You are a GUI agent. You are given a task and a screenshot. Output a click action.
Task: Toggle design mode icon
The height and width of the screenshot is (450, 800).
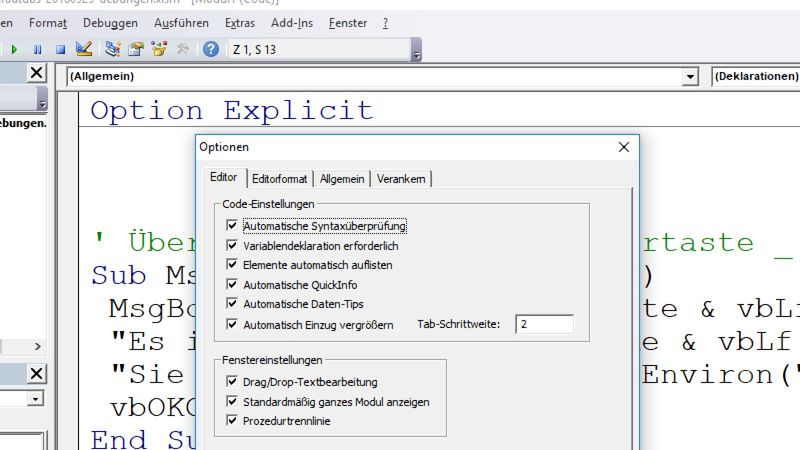[84, 49]
